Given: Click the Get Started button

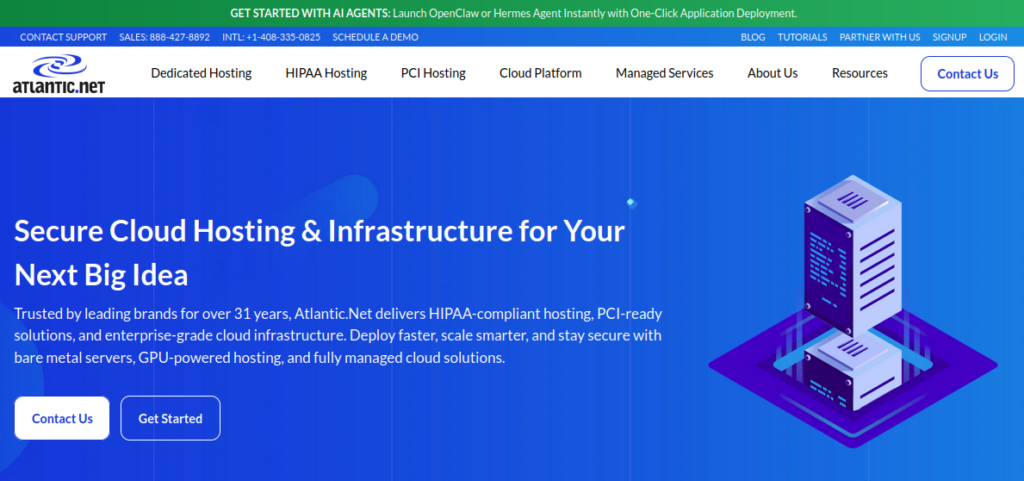Looking at the screenshot, I should pyautogui.click(x=170, y=418).
